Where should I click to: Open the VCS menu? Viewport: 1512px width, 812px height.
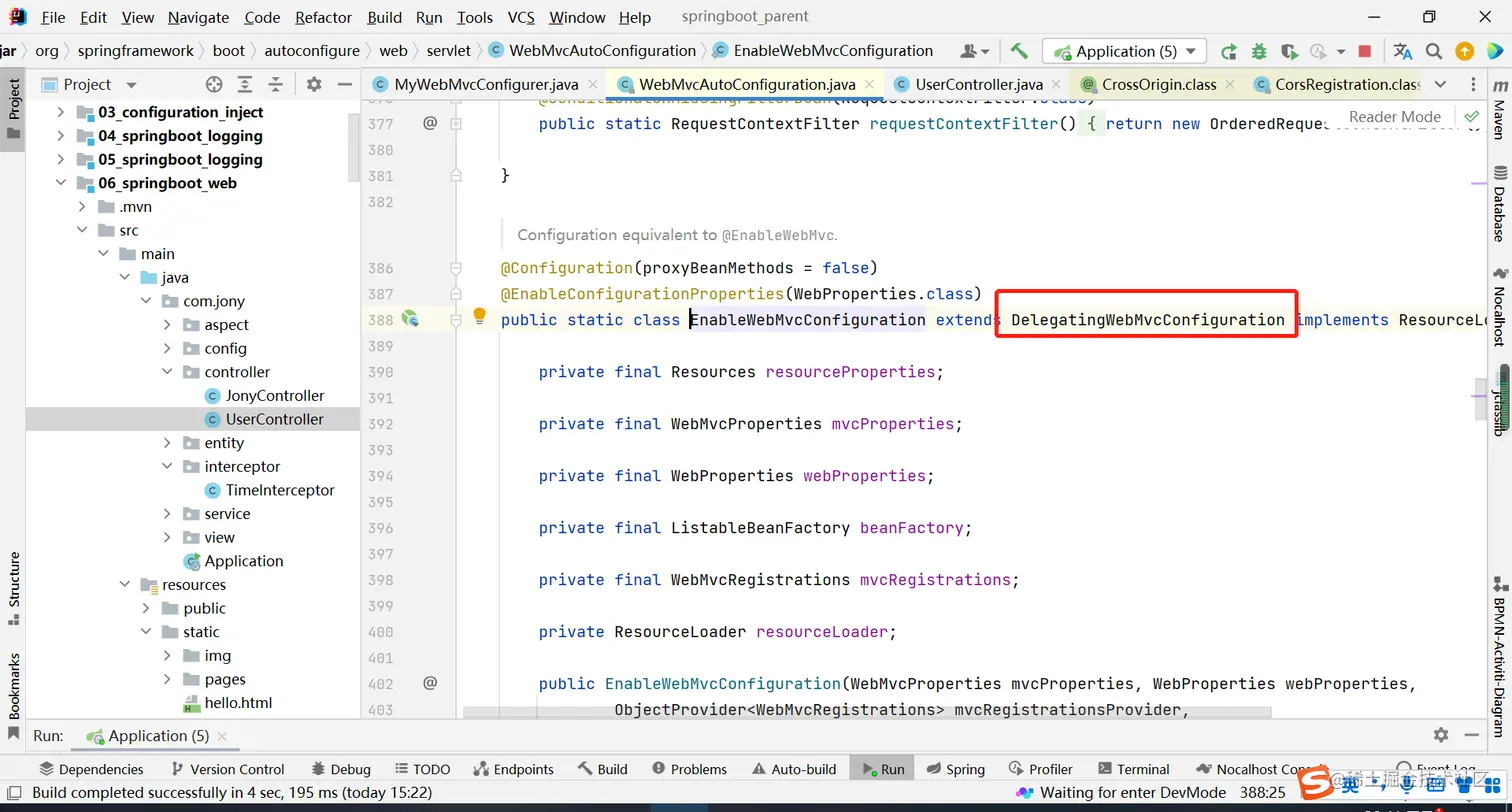521,17
